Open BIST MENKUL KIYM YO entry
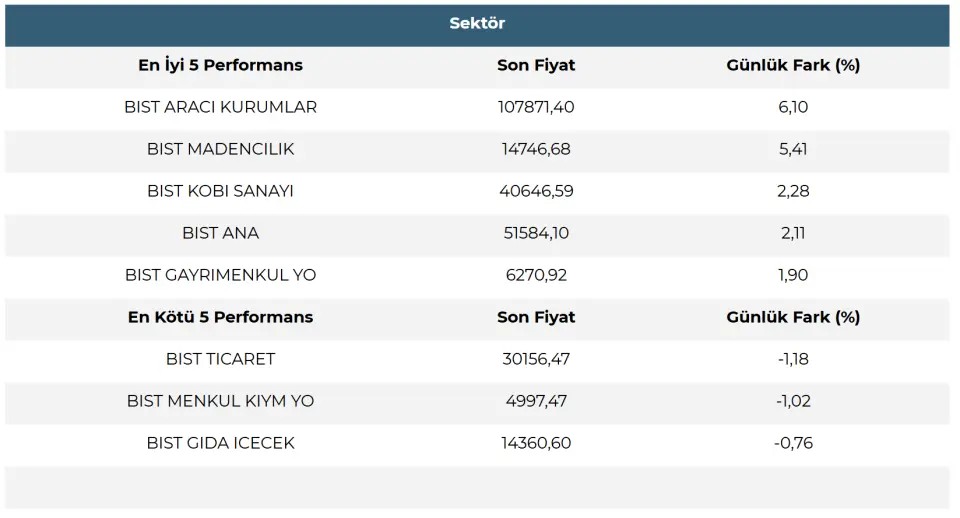Screen dimensions: 960x518 click(x=220, y=401)
